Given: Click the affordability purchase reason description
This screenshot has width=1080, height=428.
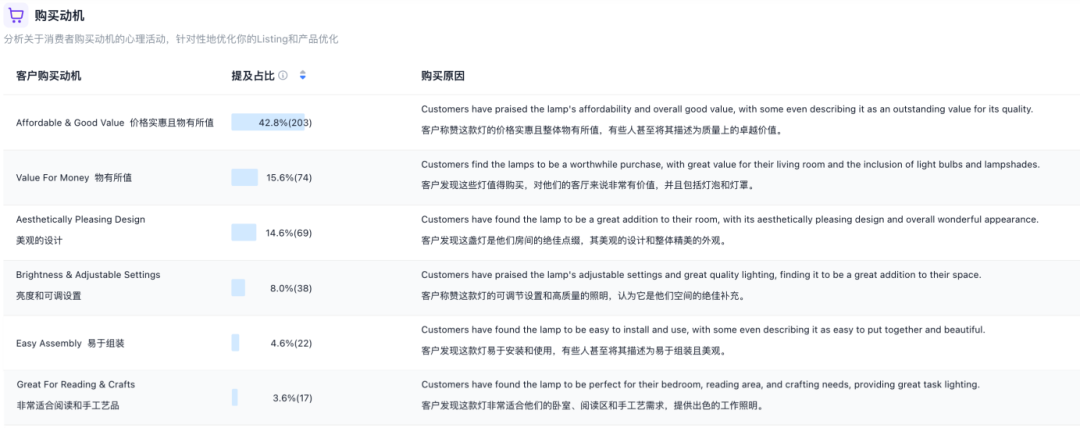Looking at the screenshot, I should [x=727, y=109].
